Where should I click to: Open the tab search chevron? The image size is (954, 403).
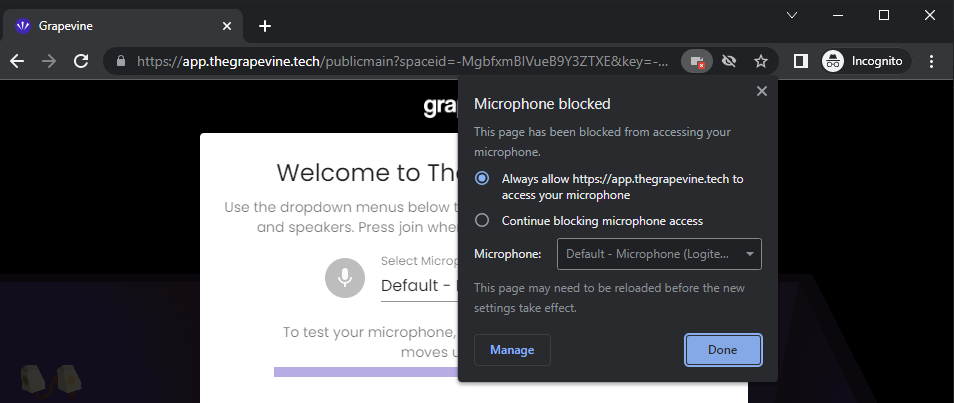[x=792, y=15]
